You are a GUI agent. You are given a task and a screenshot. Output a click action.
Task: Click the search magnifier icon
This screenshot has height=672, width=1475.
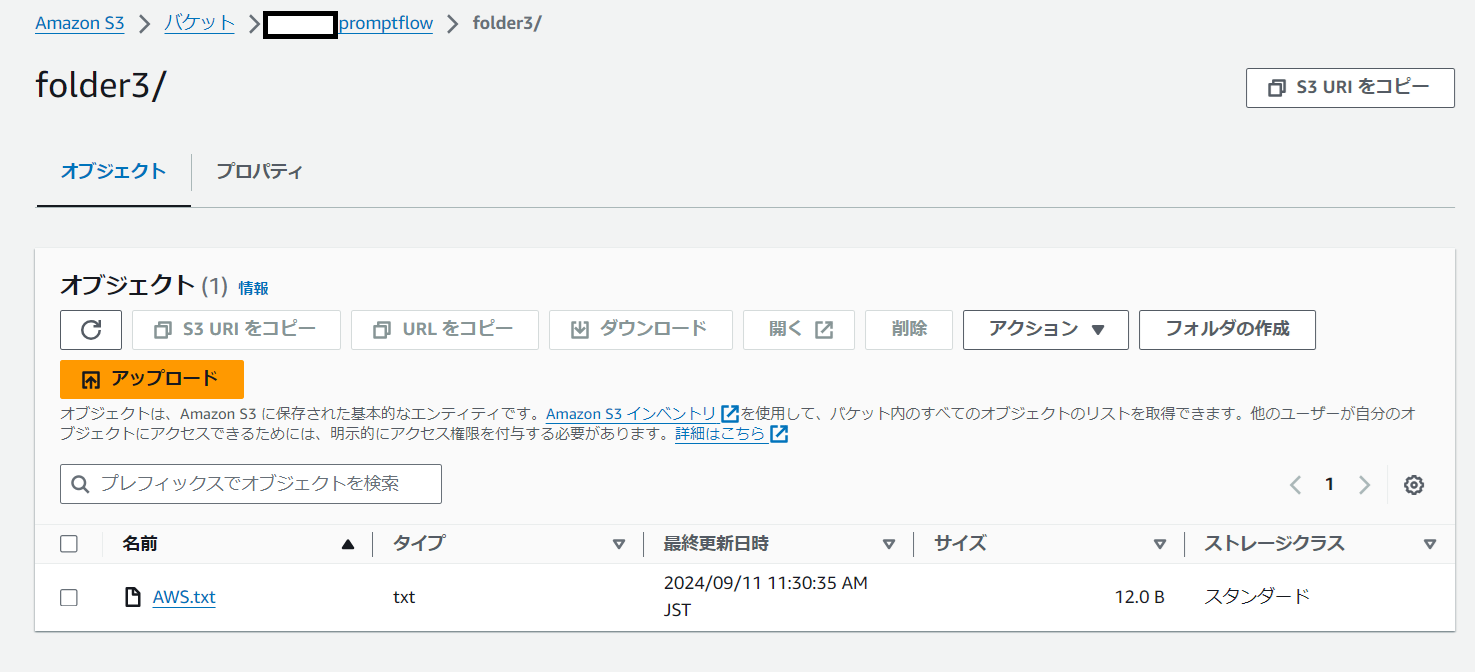coord(80,484)
